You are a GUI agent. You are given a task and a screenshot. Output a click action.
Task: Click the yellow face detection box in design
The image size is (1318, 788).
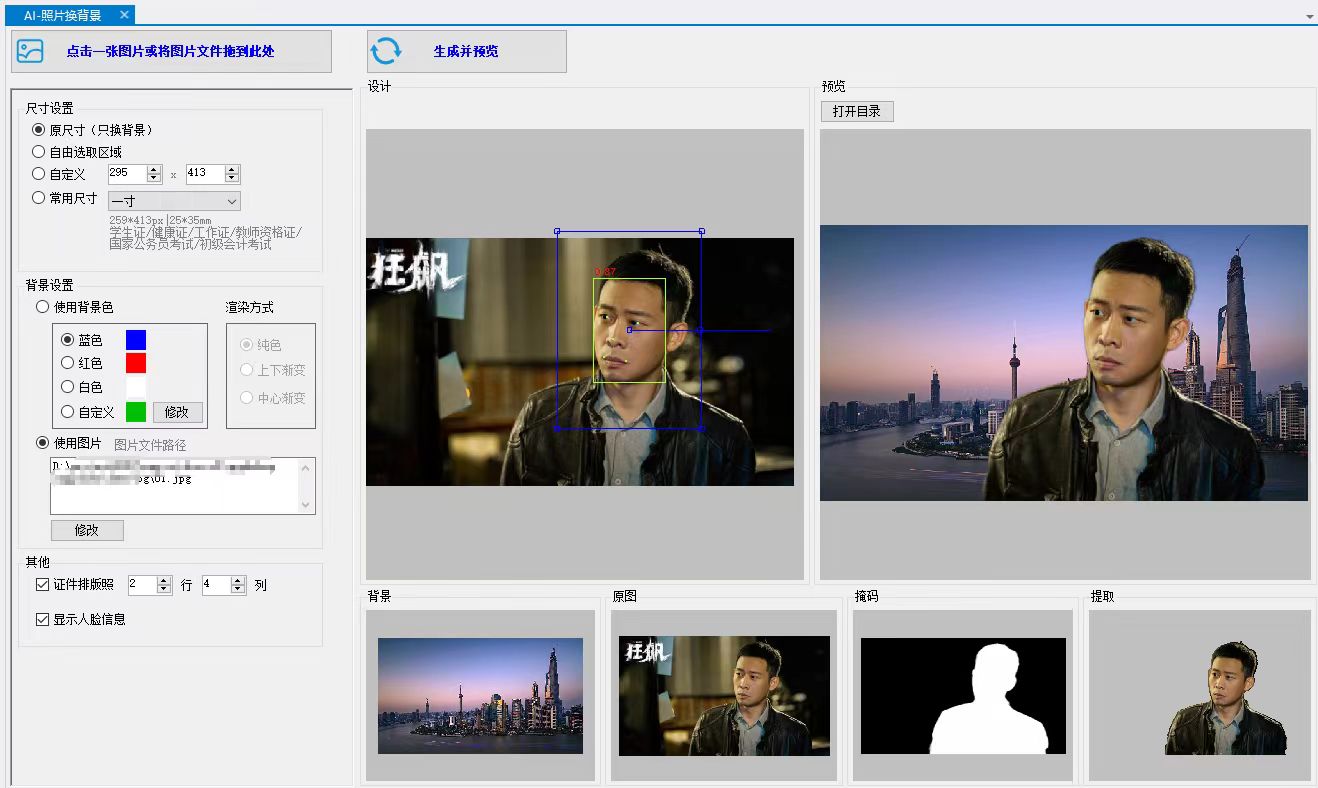point(629,330)
